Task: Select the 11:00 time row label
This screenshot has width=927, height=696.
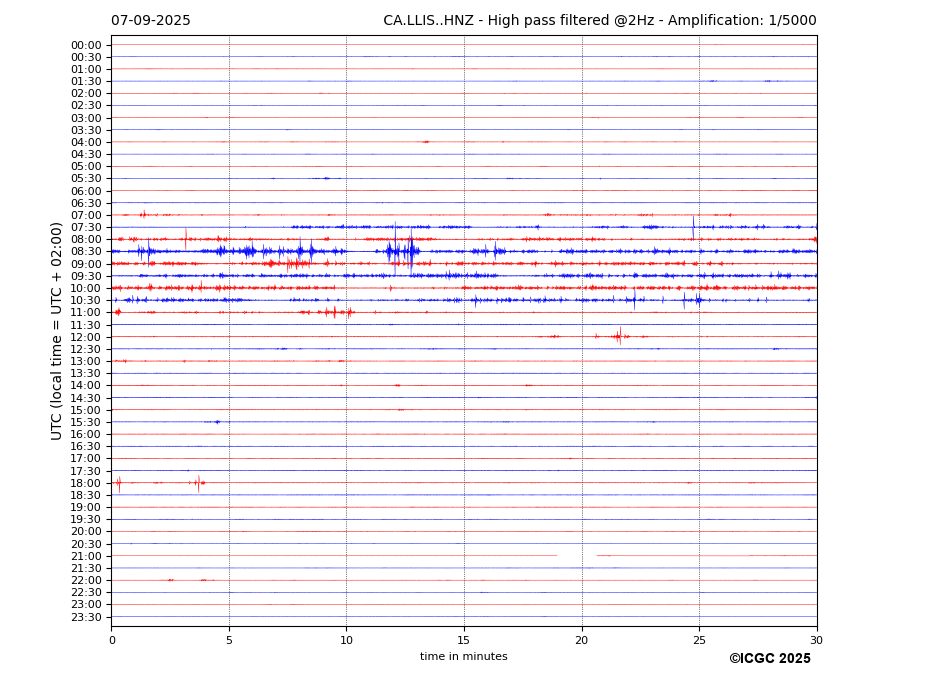Action: [86, 313]
